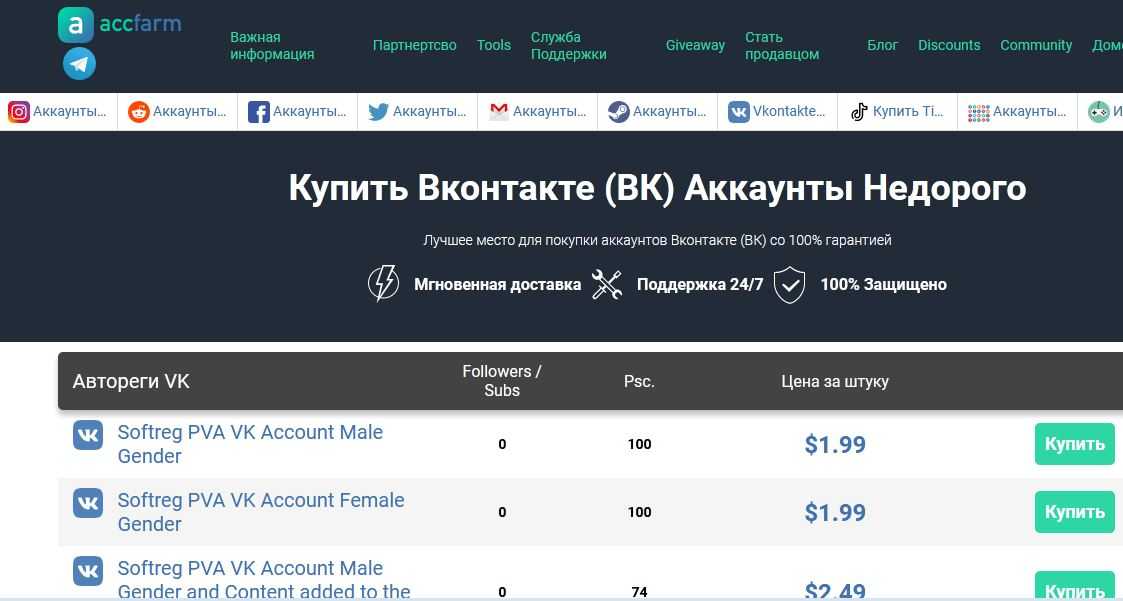Image resolution: width=1123 pixels, height=601 pixels.
Task: Click the $1.99 price in Female Gender row
Action: (835, 512)
